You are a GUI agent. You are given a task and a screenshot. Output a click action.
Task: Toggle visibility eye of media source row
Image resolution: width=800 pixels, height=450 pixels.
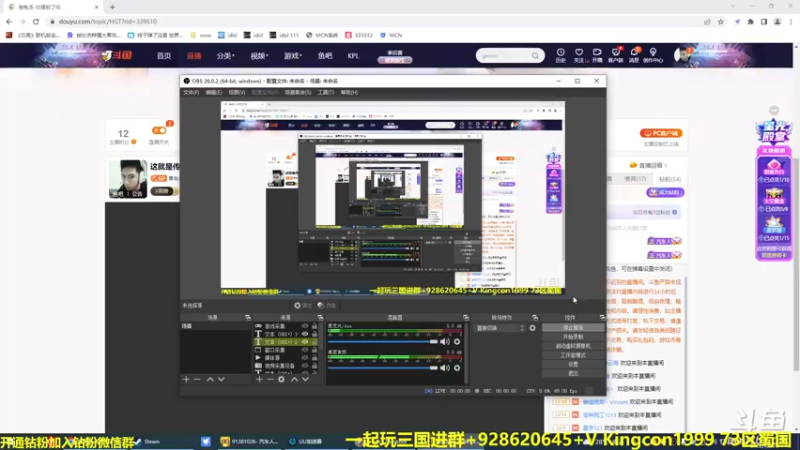pyautogui.click(x=305, y=358)
